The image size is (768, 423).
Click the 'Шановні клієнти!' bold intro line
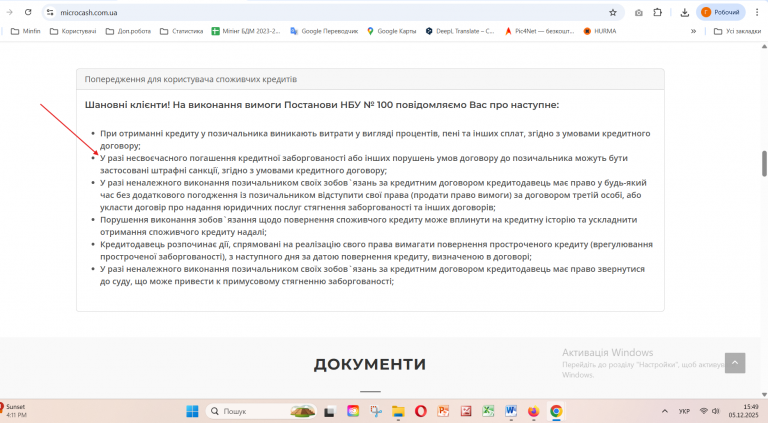coord(322,105)
